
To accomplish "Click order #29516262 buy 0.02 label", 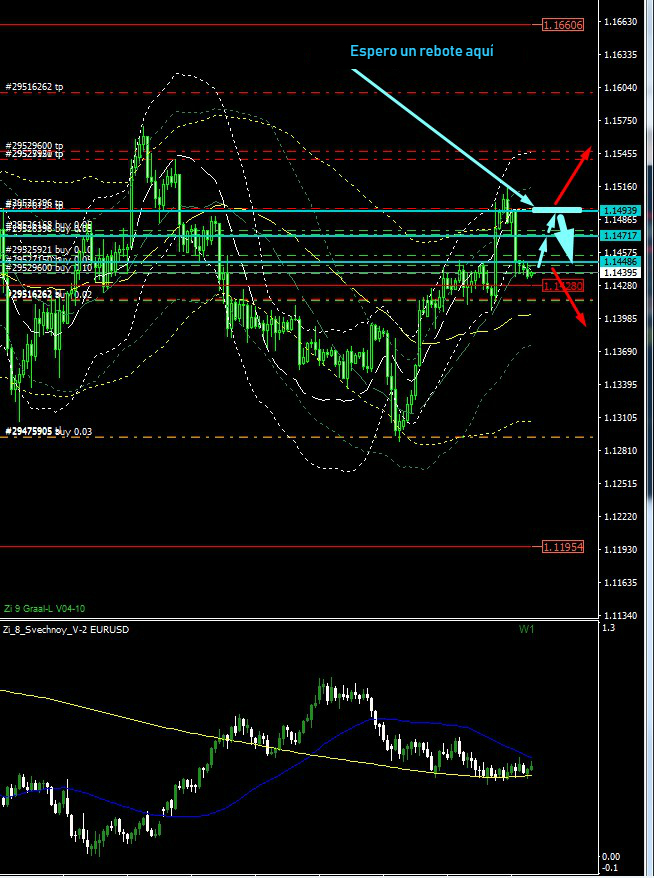I will [49, 295].
